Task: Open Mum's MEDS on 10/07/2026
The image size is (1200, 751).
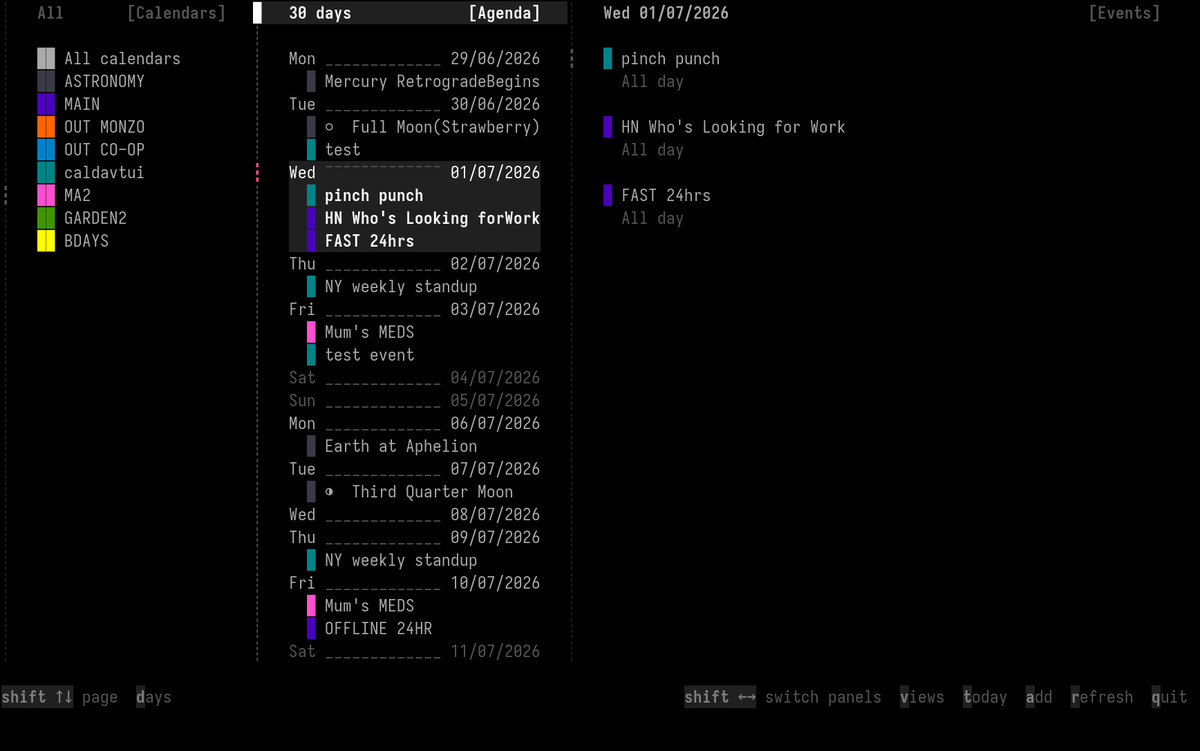Action: tap(369, 606)
